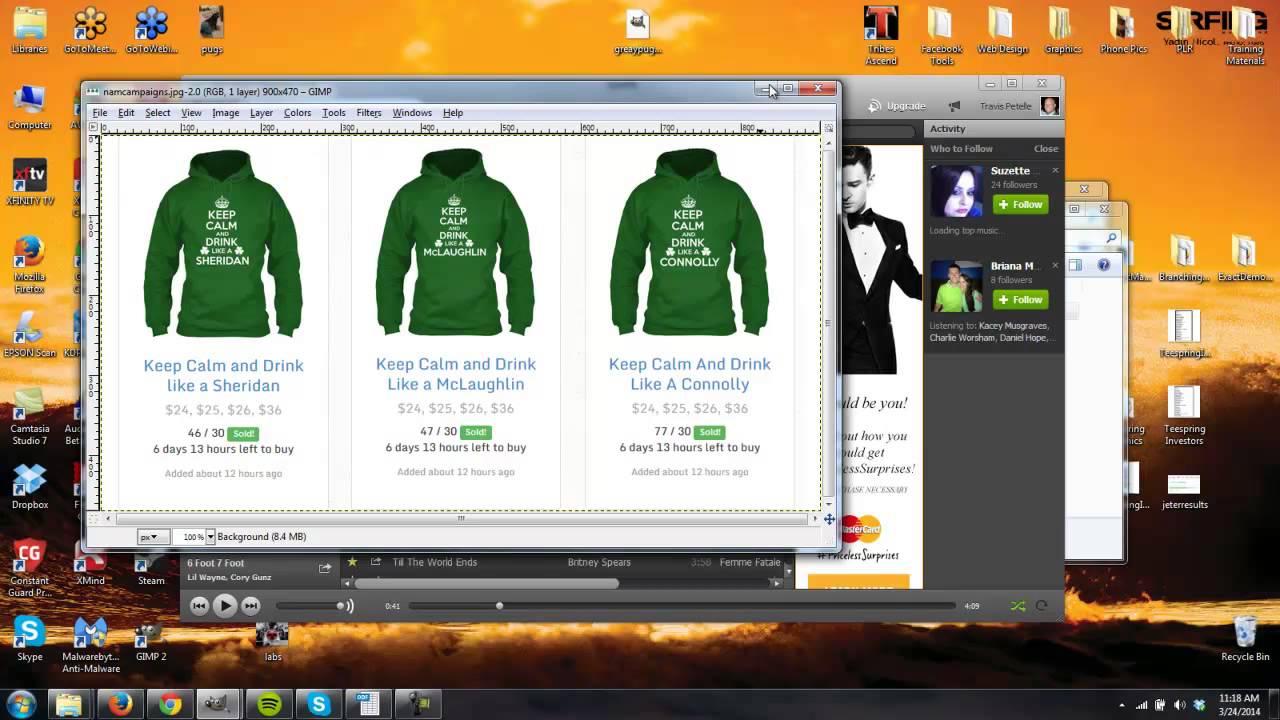Open GIMP's View menu
This screenshot has width=1280, height=720.
[191, 113]
